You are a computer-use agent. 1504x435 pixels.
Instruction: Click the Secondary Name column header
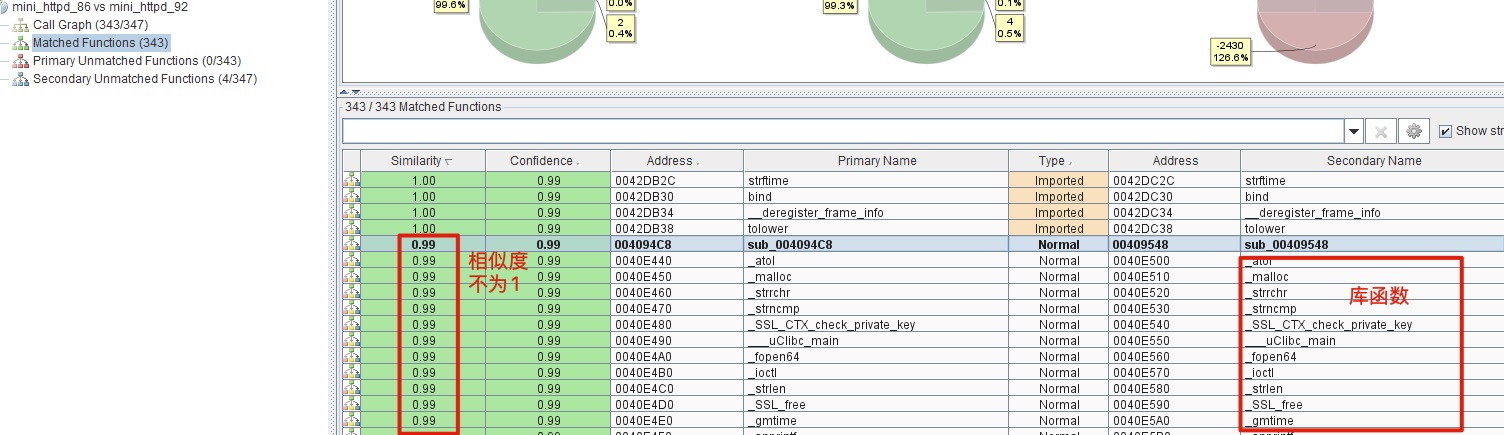[1373, 161]
